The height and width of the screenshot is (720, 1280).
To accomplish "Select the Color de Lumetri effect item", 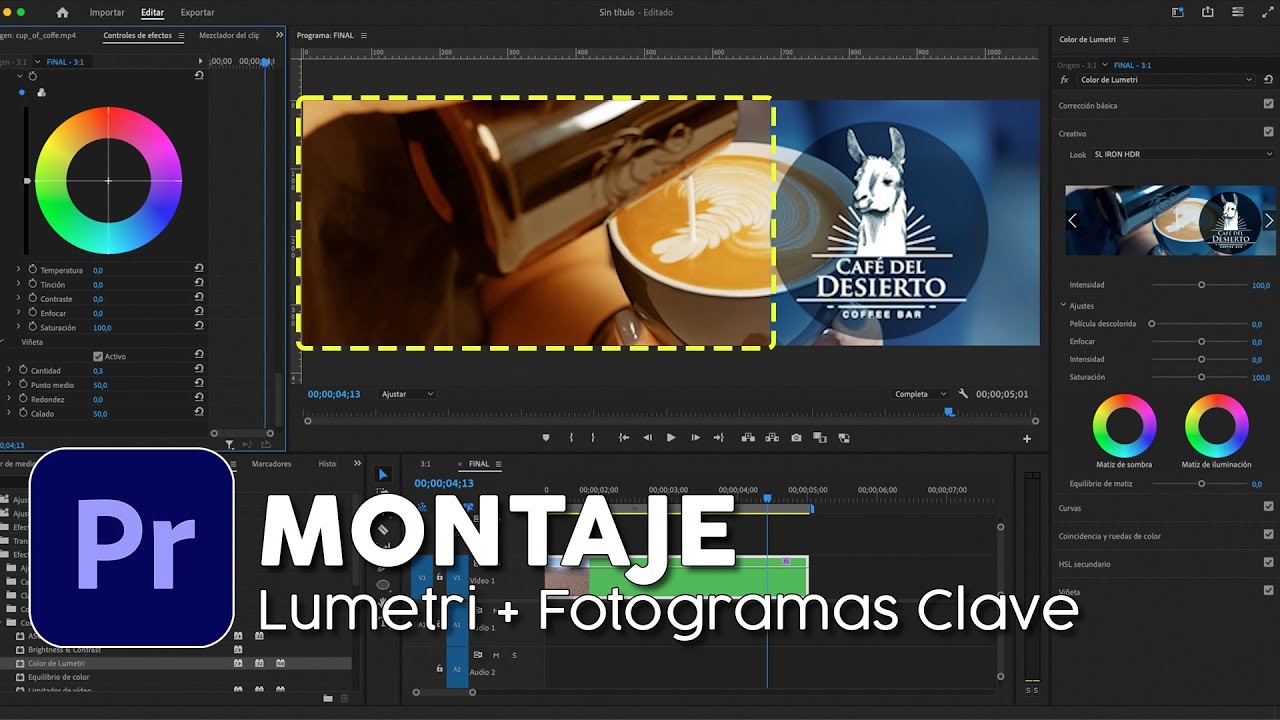I will (x=56, y=663).
